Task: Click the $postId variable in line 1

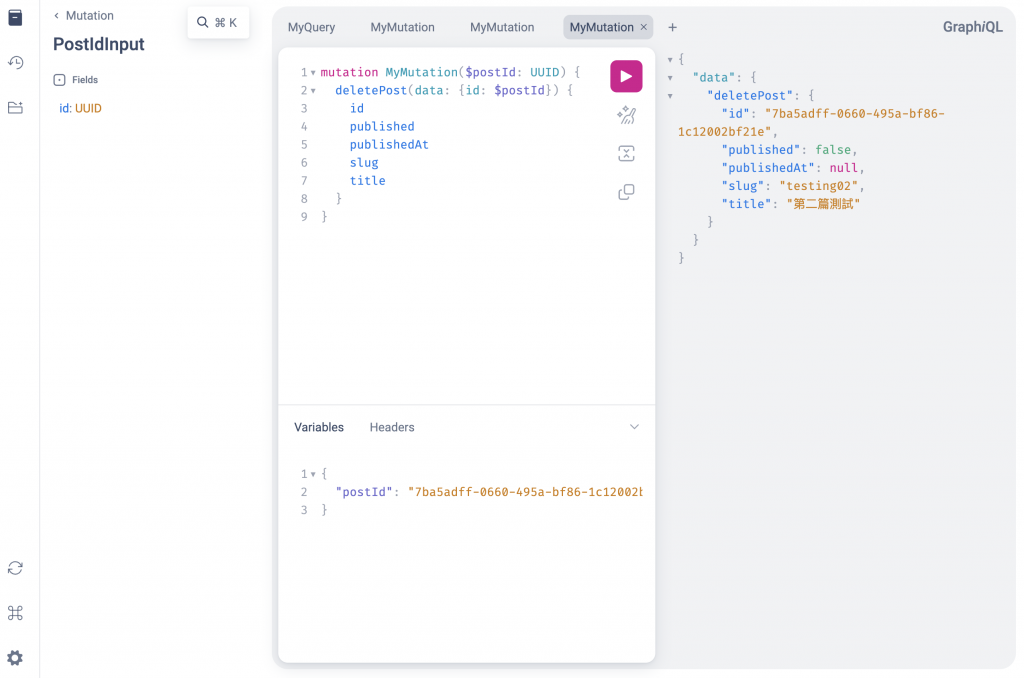Action: (x=490, y=73)
